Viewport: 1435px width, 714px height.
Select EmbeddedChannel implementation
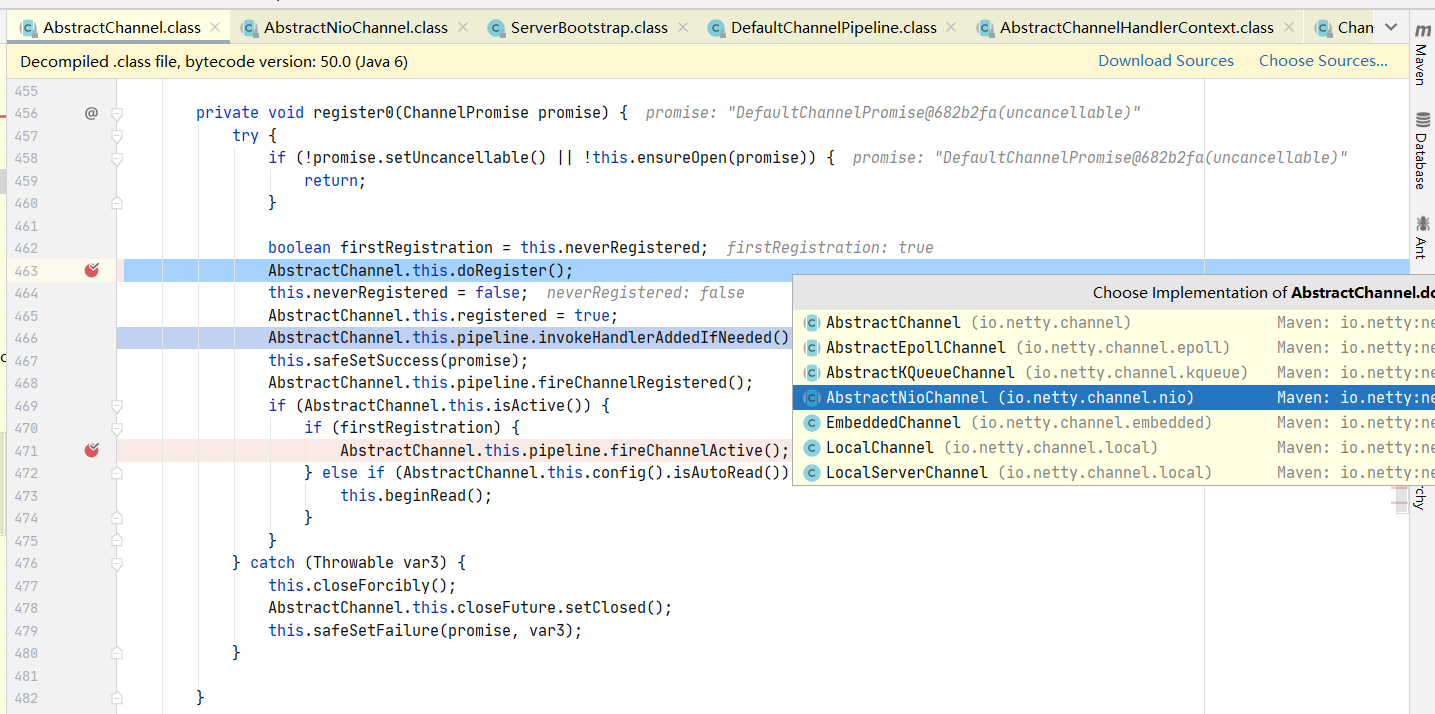(x=1114, y=423)
